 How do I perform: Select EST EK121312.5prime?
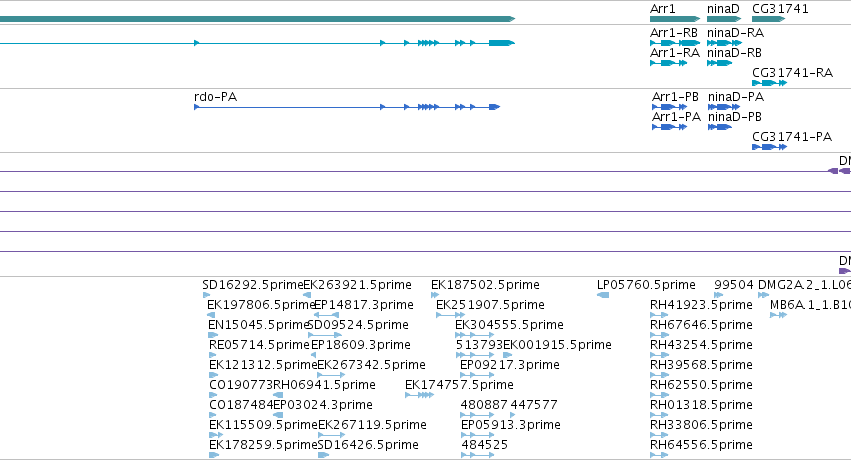tap(263, 365)
